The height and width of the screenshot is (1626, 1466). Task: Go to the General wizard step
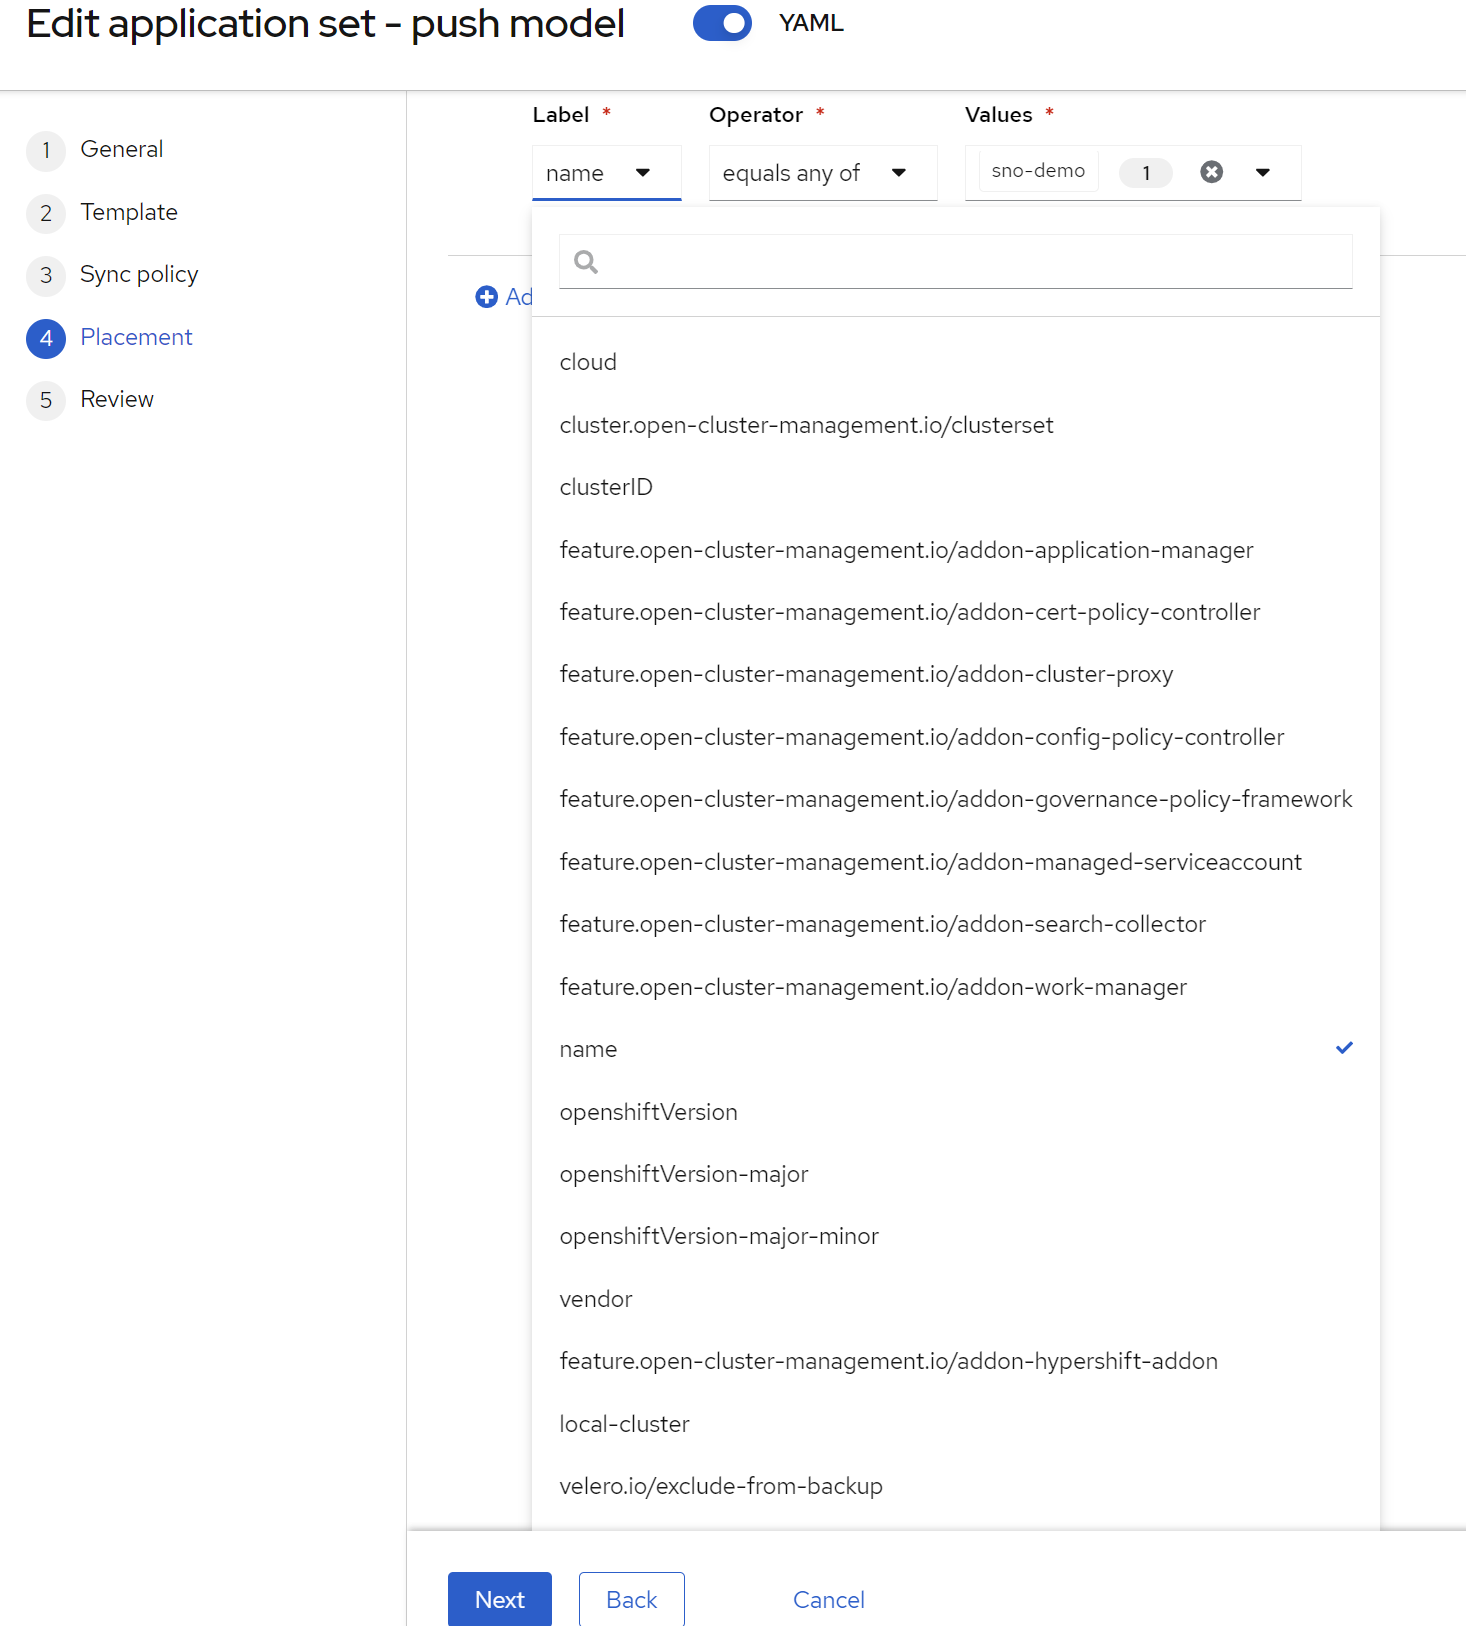[x=121, y=149]
